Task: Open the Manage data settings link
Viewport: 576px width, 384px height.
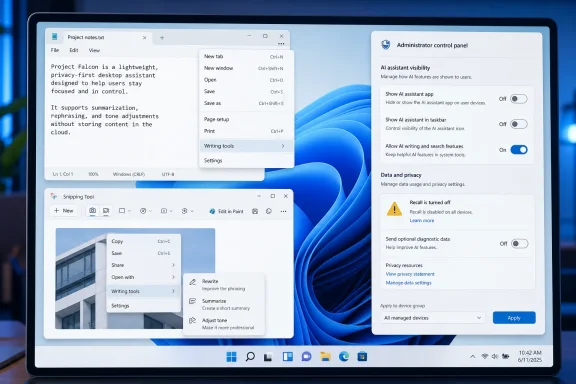Action: tap(408, 283)
